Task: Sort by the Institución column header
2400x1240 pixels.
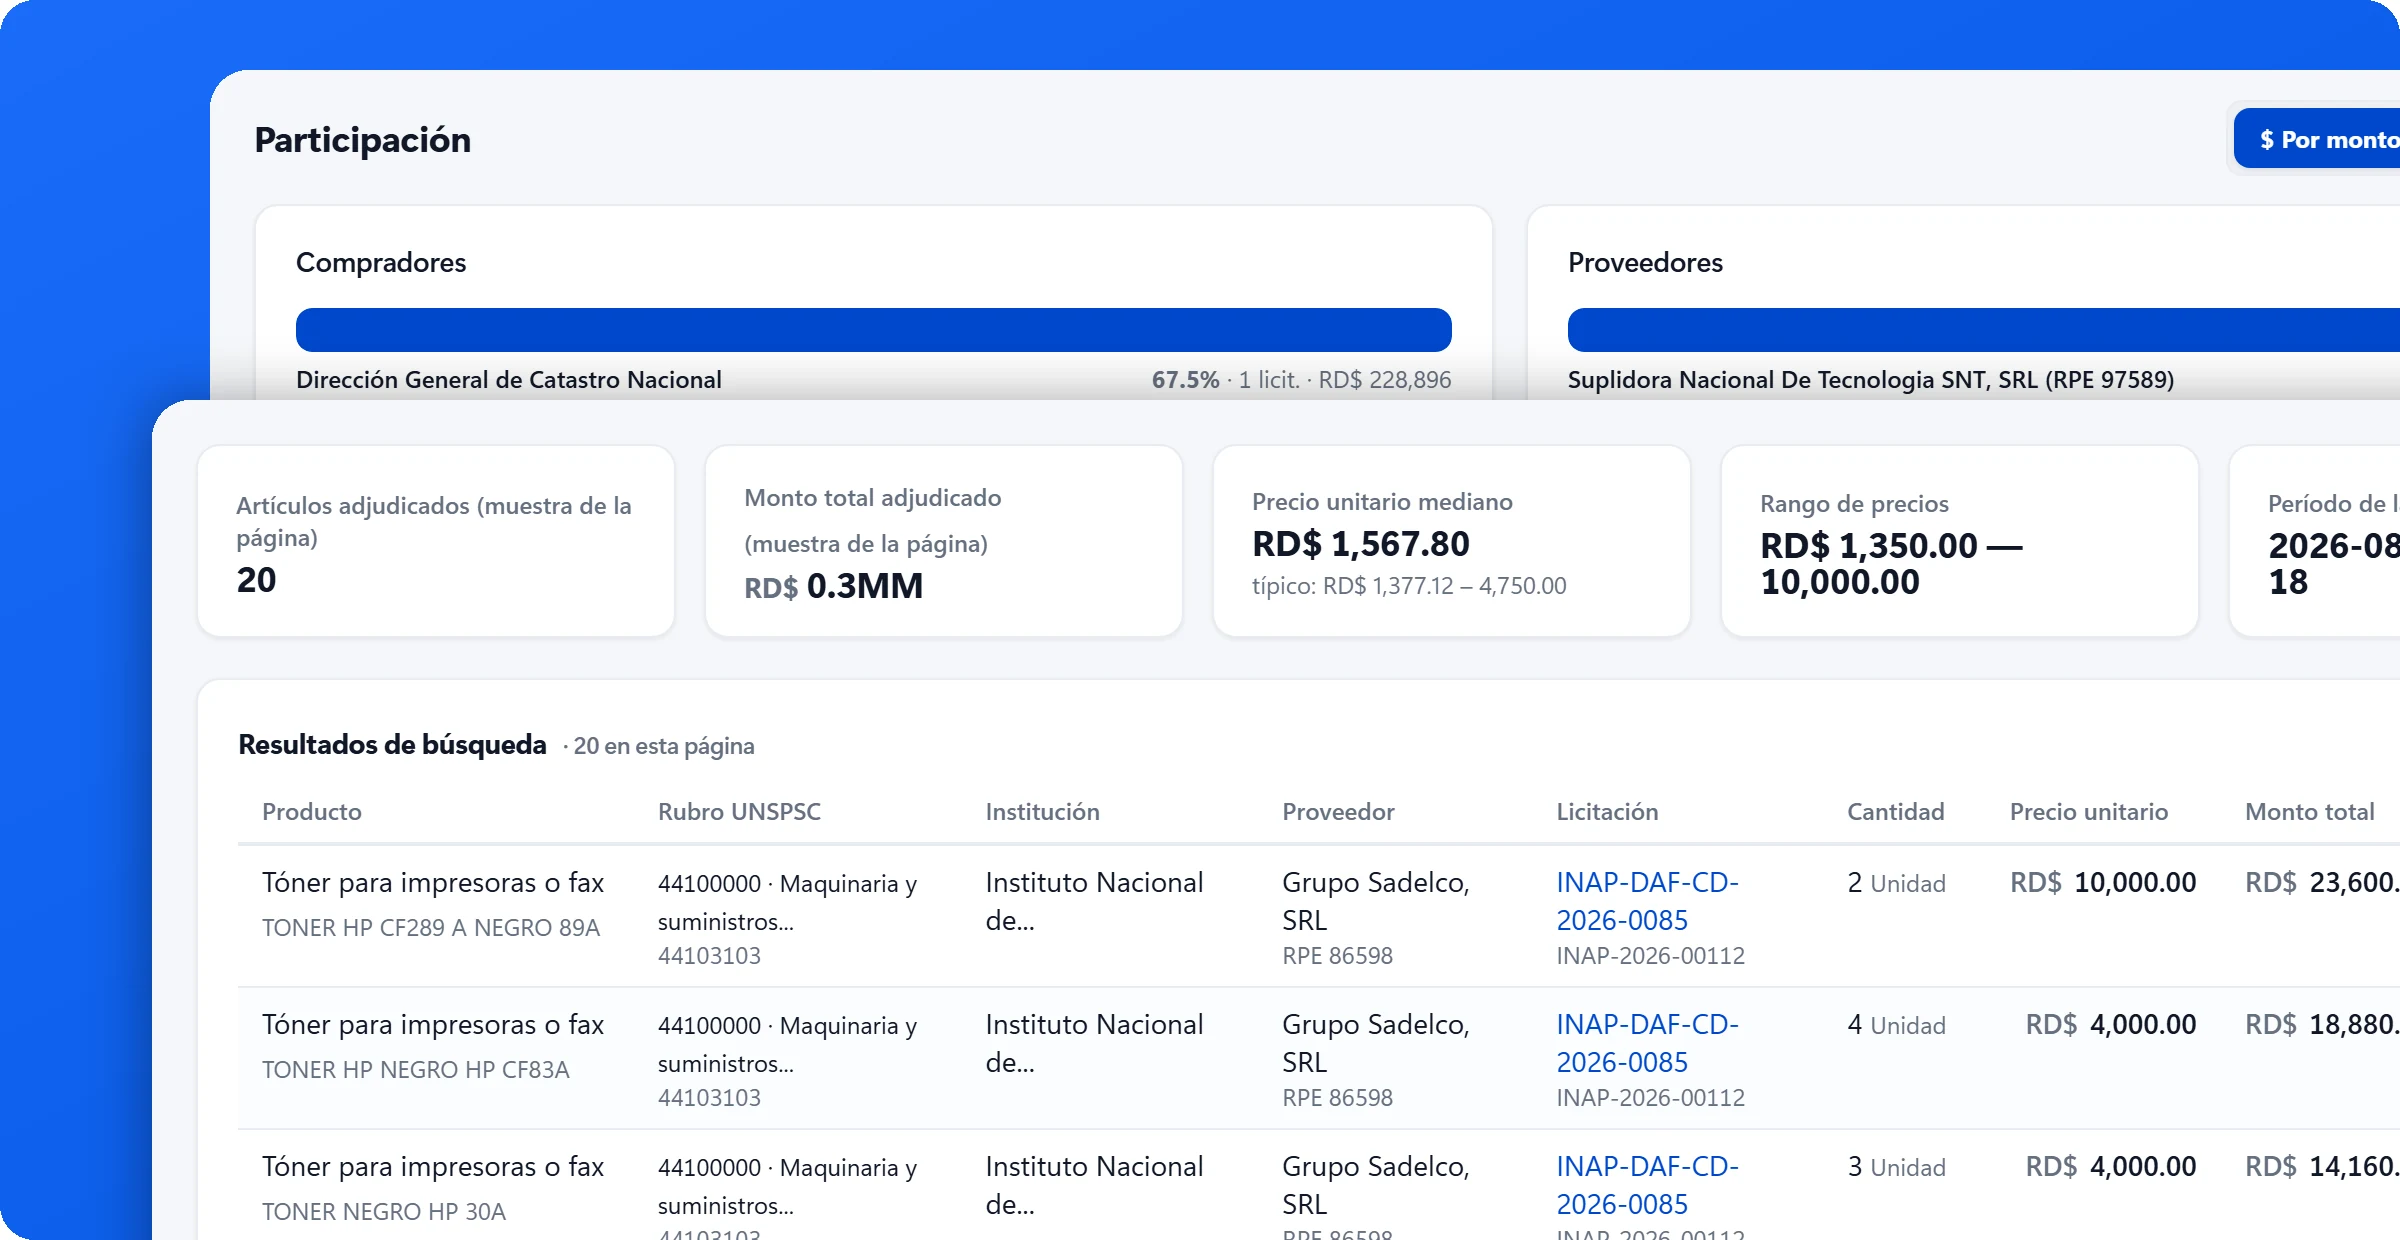Action: click(x=1042, y=812)
